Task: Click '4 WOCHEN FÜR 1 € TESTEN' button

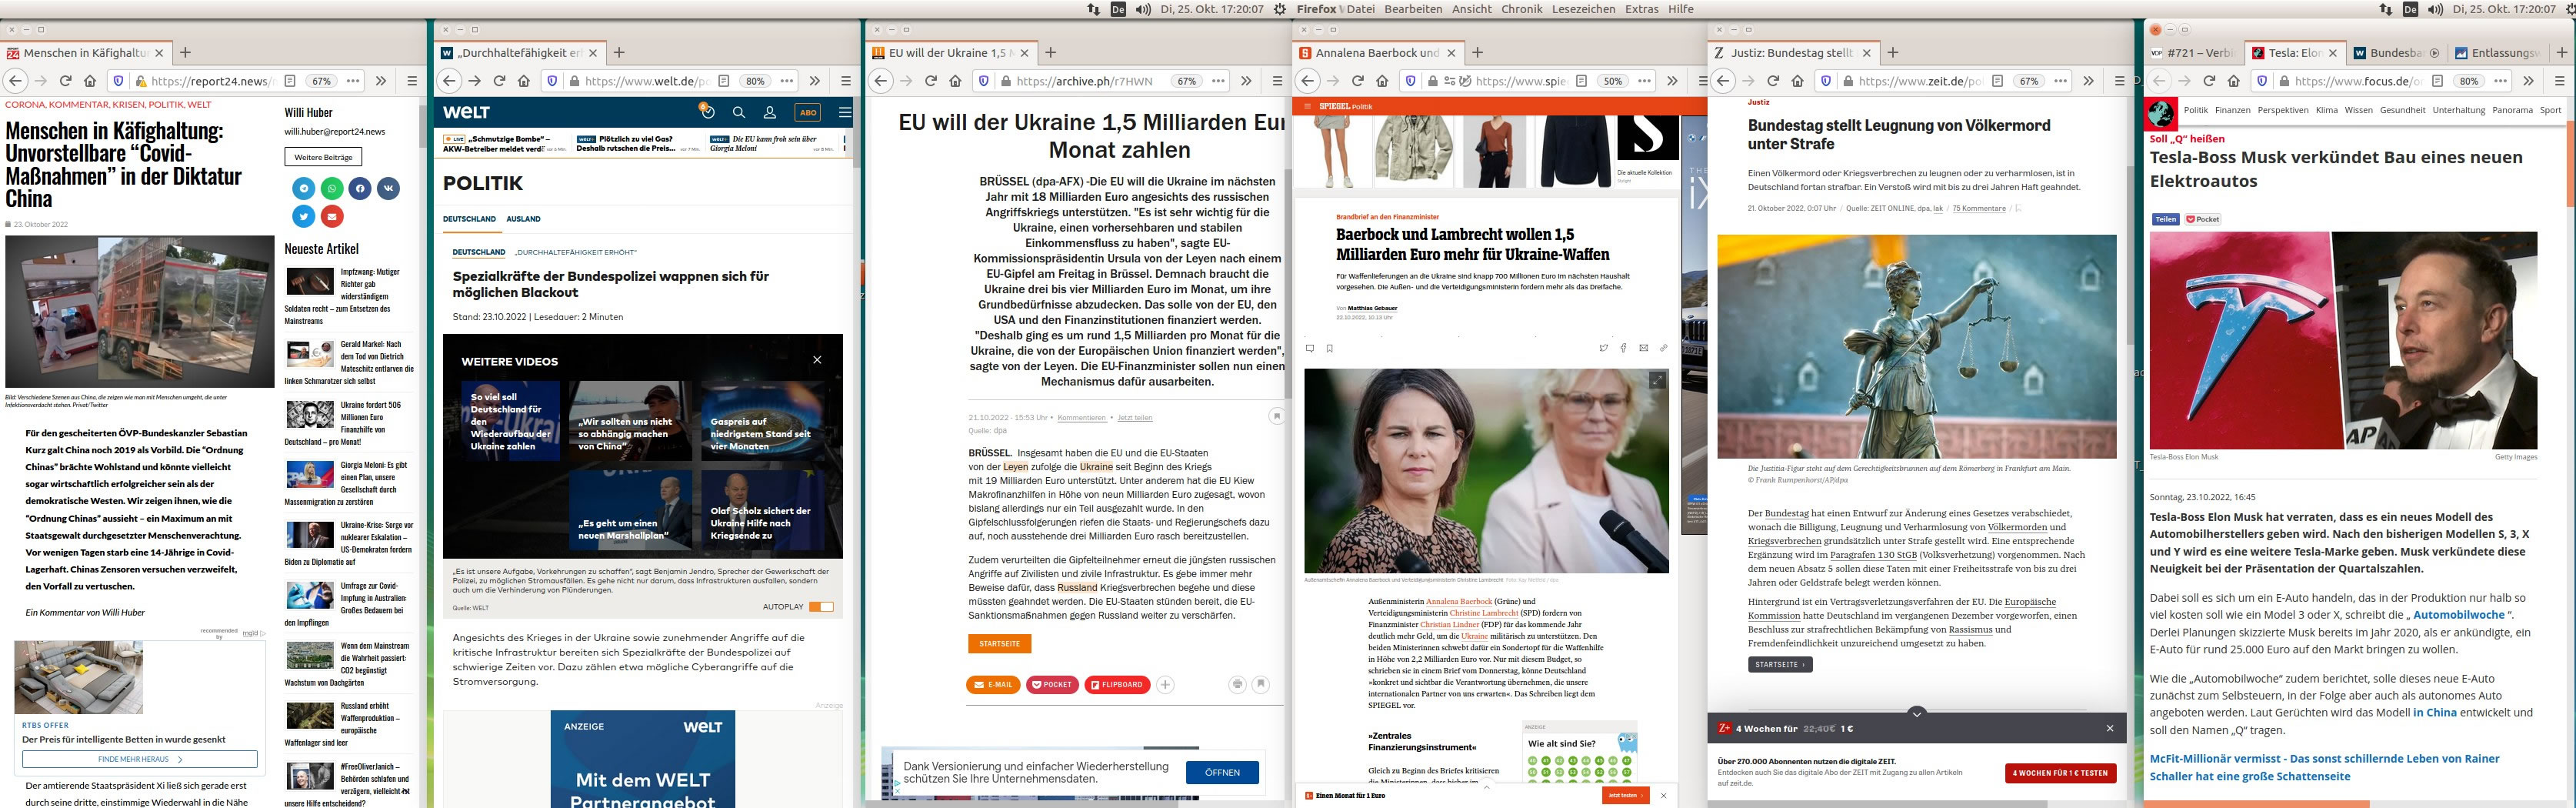Action: tap(2060, 773)
